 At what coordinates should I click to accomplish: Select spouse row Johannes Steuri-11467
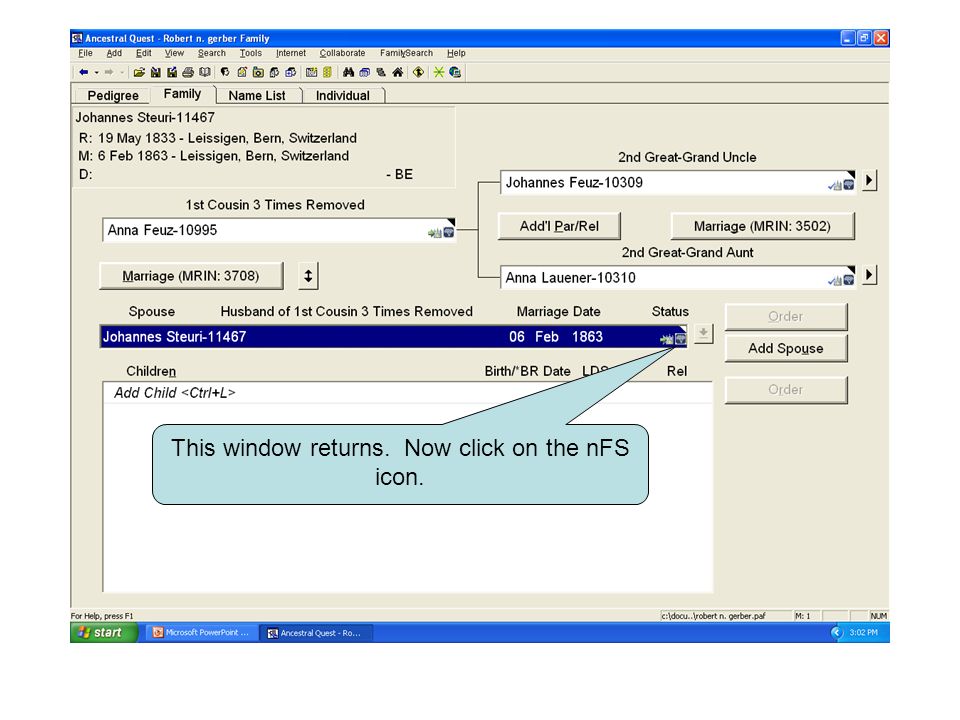tap(393, 337)
